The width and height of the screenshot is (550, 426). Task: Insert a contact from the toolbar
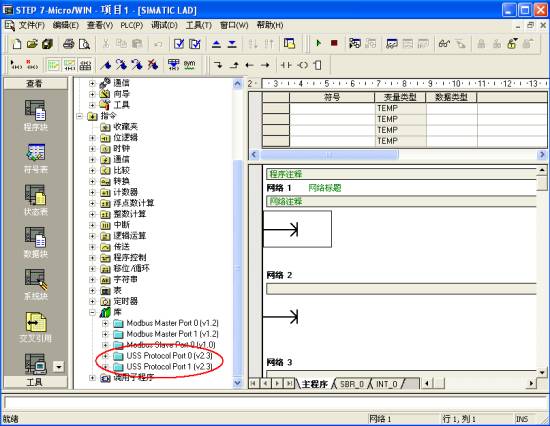tap(286, 65)
